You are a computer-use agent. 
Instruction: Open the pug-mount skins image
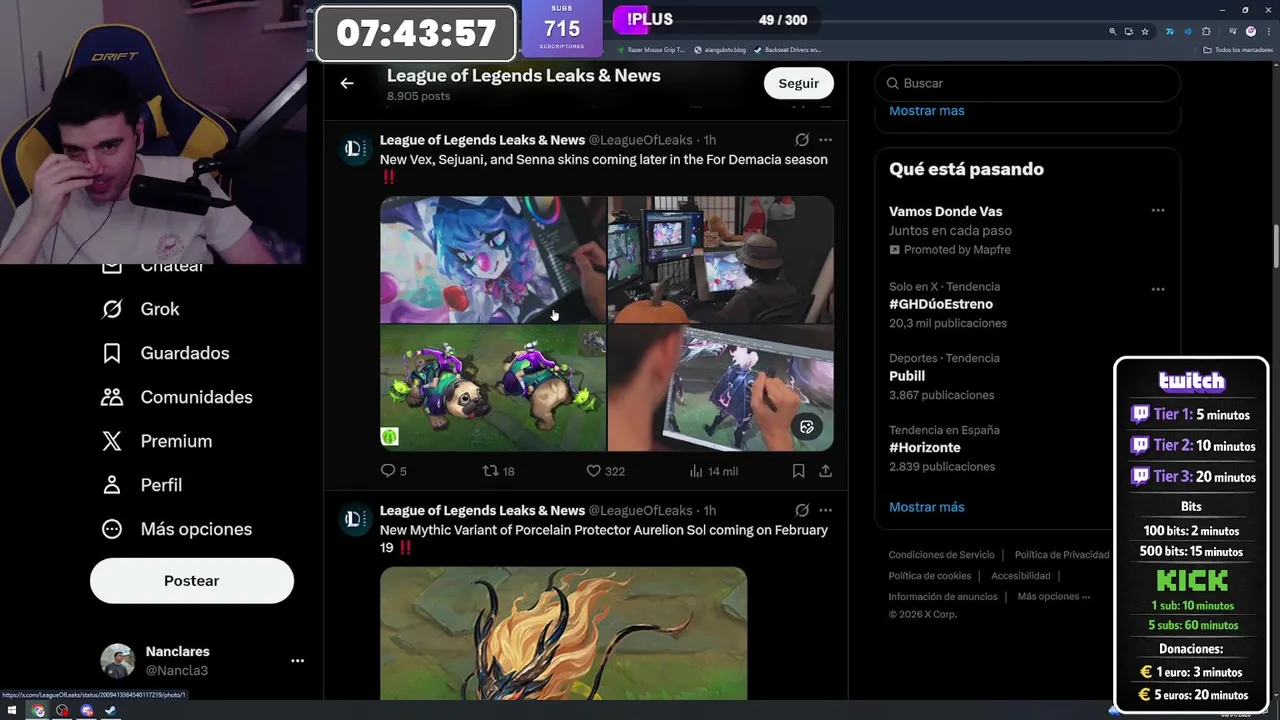coord(493,388)
